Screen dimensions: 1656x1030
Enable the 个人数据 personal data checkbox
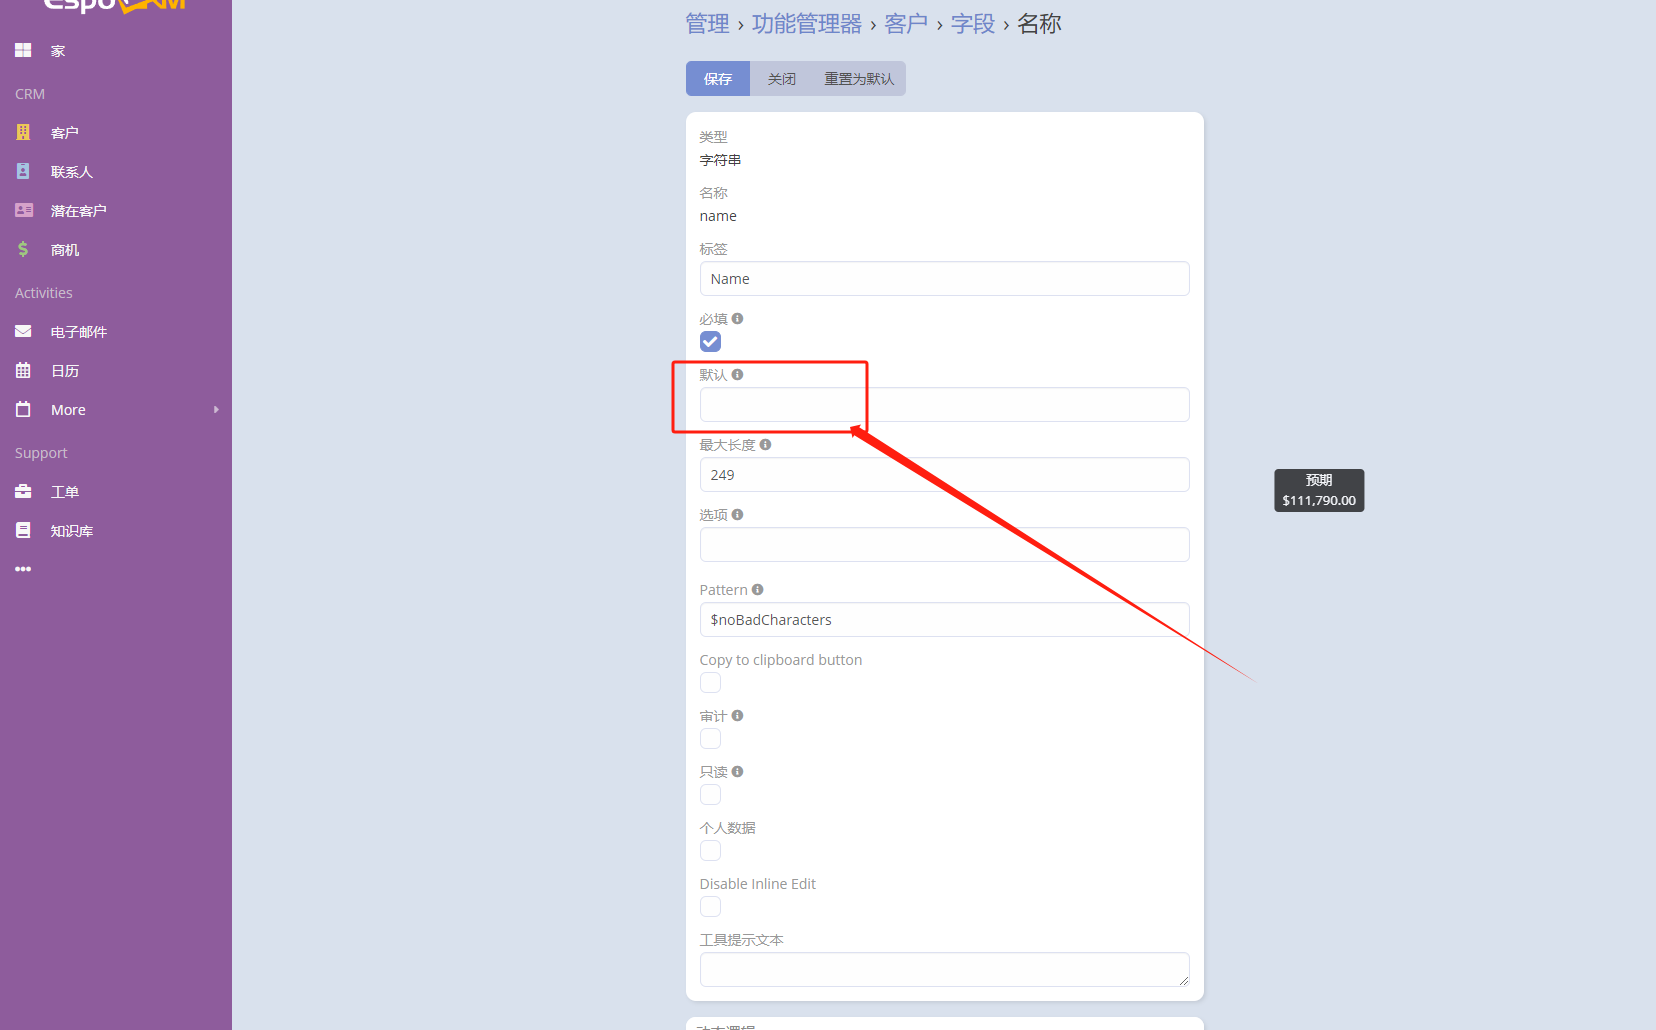pos(710,850)
